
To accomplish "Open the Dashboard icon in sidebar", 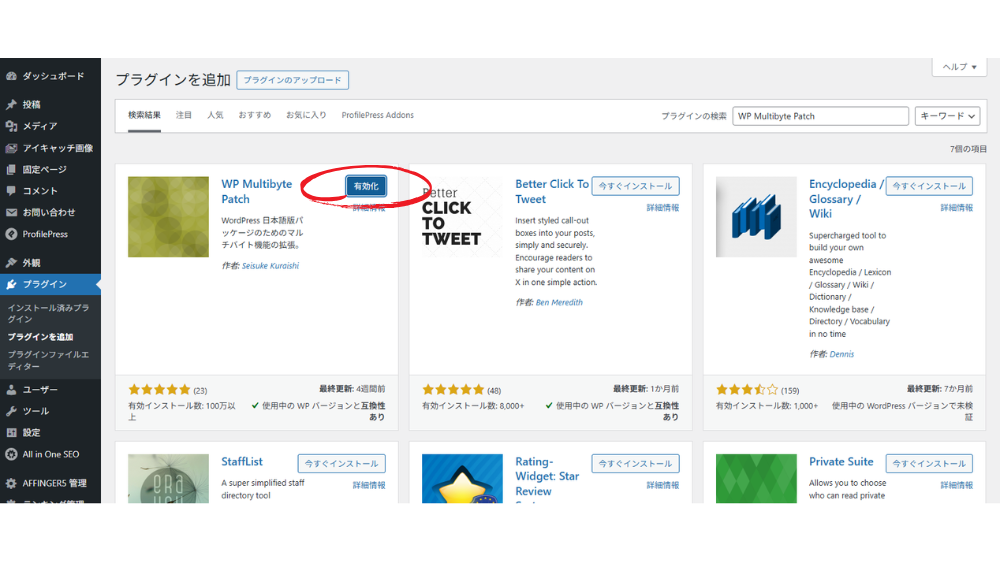I will tap(11, 76).
